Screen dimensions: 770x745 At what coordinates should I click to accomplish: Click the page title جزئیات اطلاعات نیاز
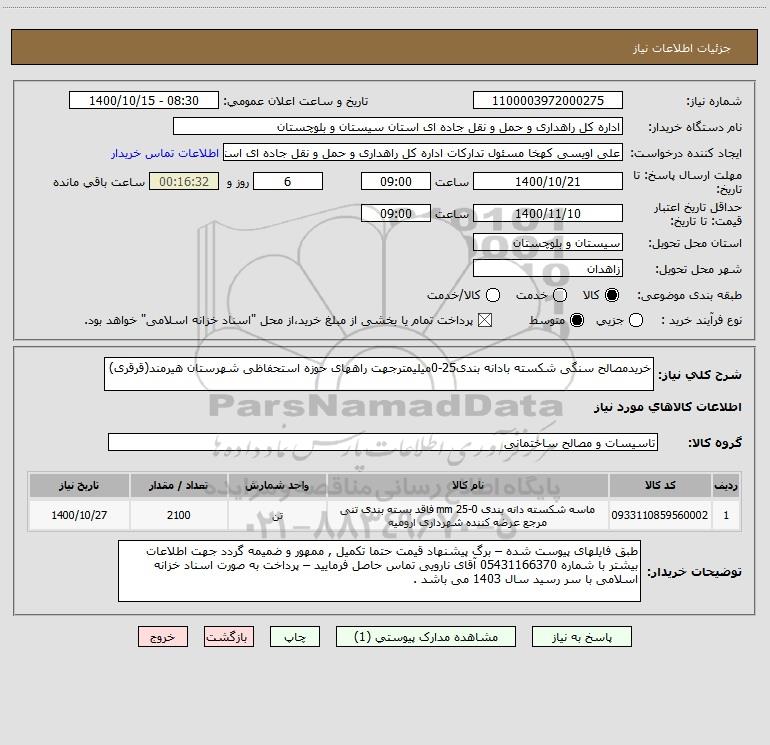[682, 48]
